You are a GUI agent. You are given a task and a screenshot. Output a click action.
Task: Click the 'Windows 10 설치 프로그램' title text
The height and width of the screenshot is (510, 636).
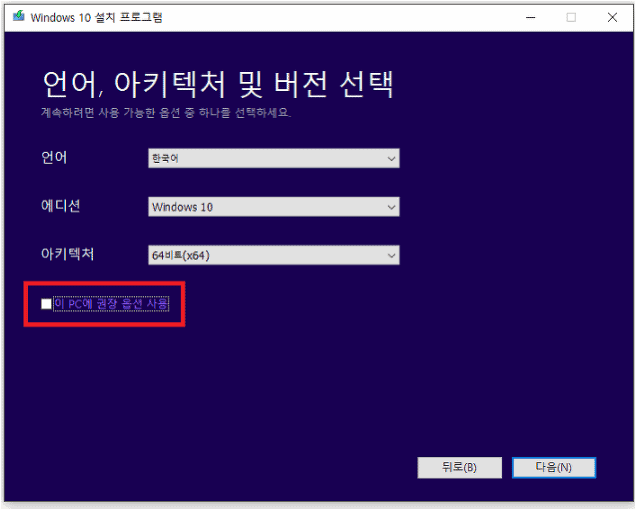tap(97, 17)
